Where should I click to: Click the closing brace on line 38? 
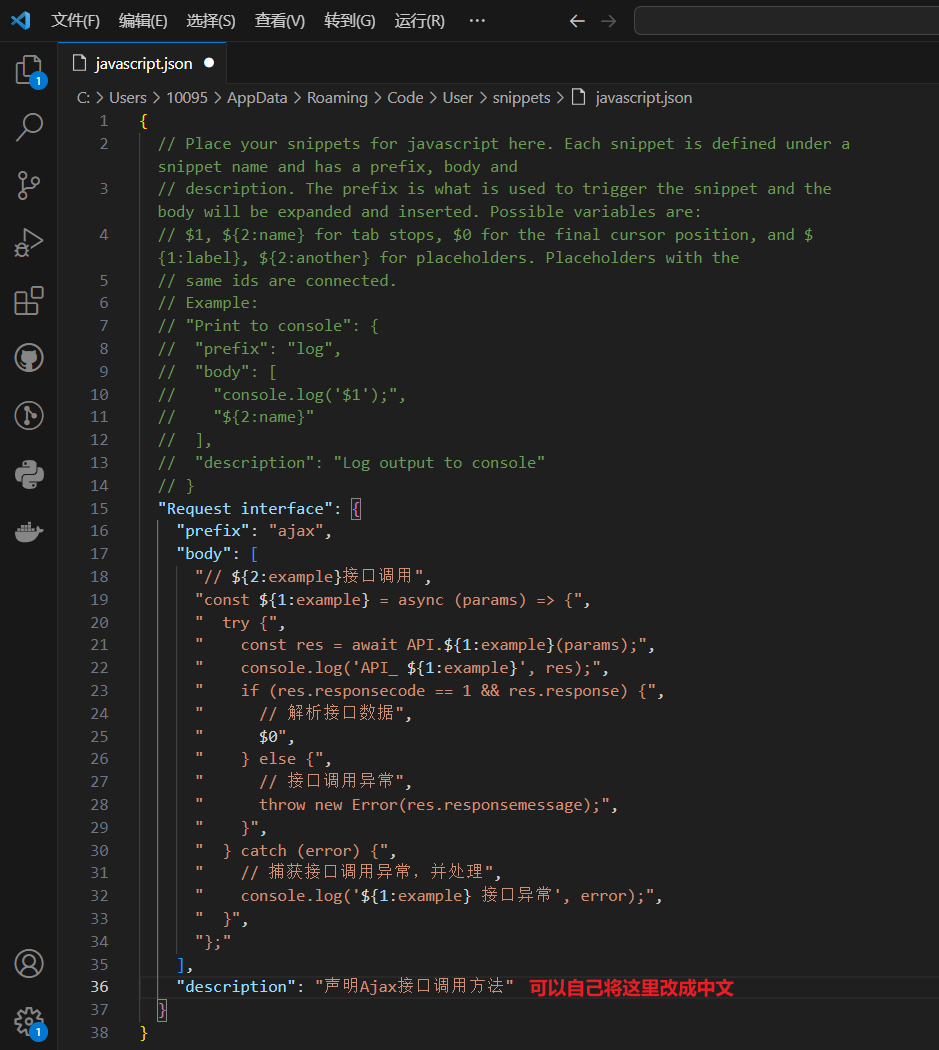tap(143, 1033)
